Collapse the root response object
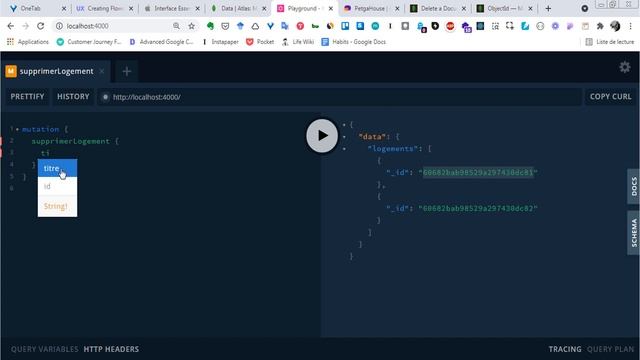This screenshot has width=640, height=360. [344, 124]
